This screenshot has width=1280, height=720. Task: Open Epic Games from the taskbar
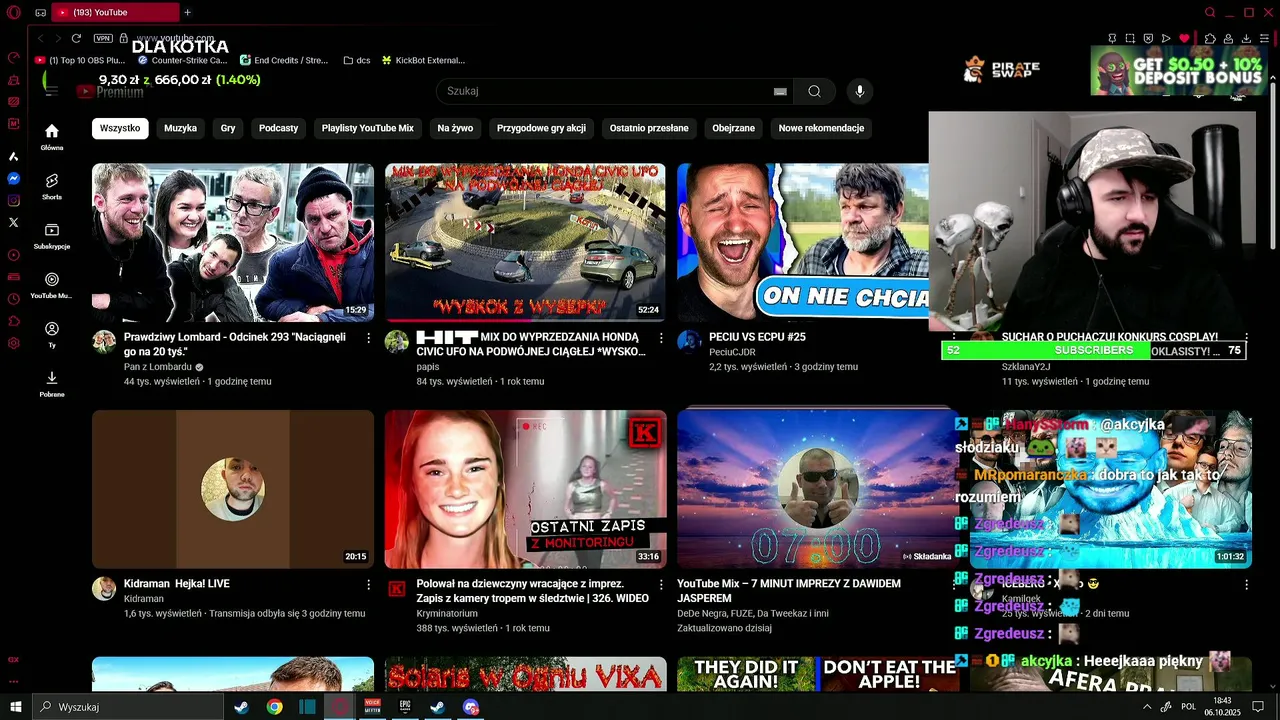click(405, 707)
